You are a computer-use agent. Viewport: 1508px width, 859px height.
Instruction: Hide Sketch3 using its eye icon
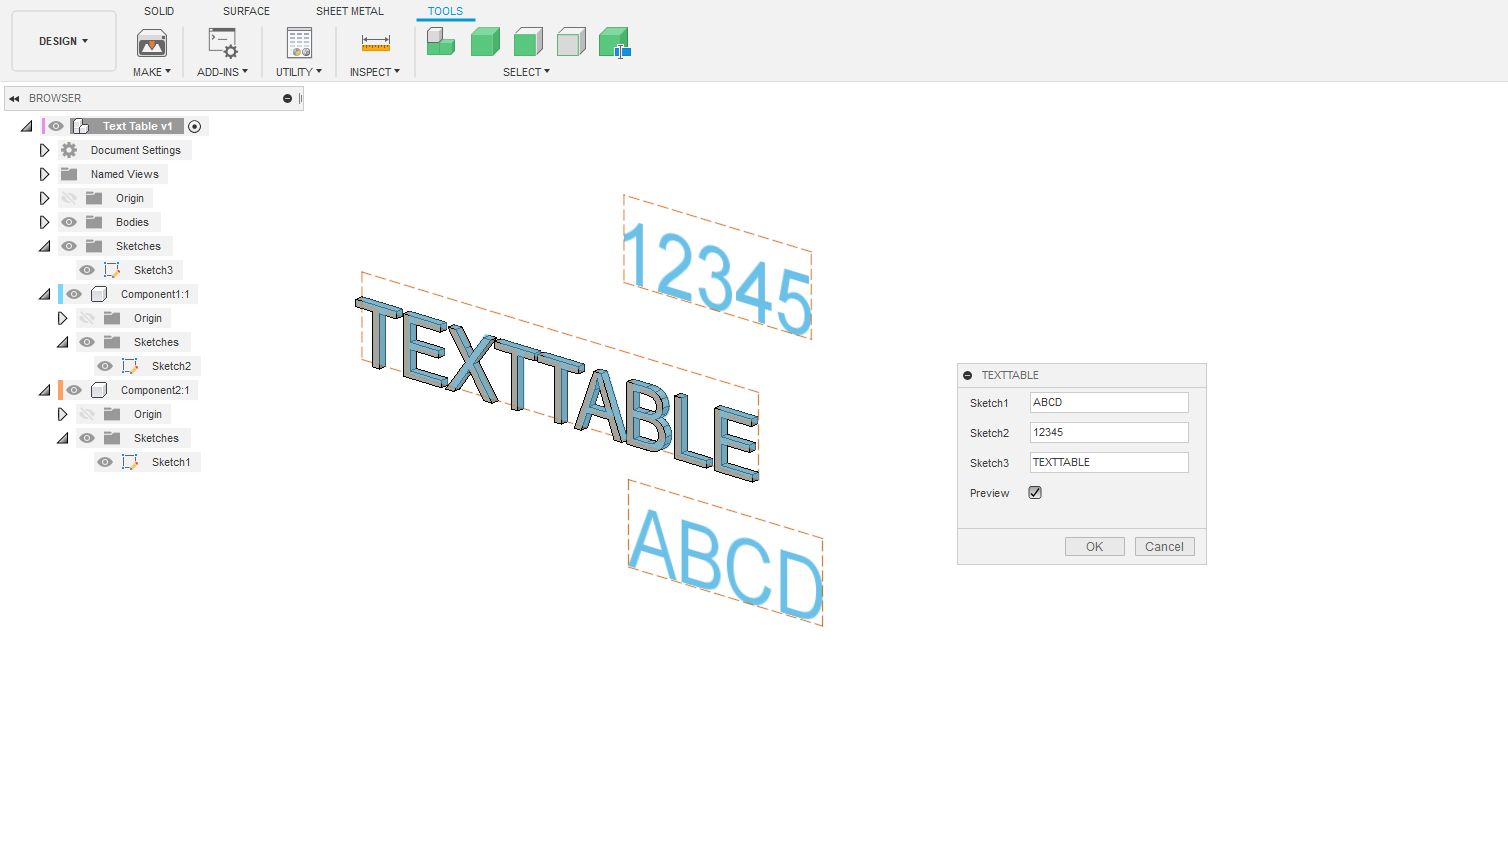pyautogui.click(x=87, y=270)
